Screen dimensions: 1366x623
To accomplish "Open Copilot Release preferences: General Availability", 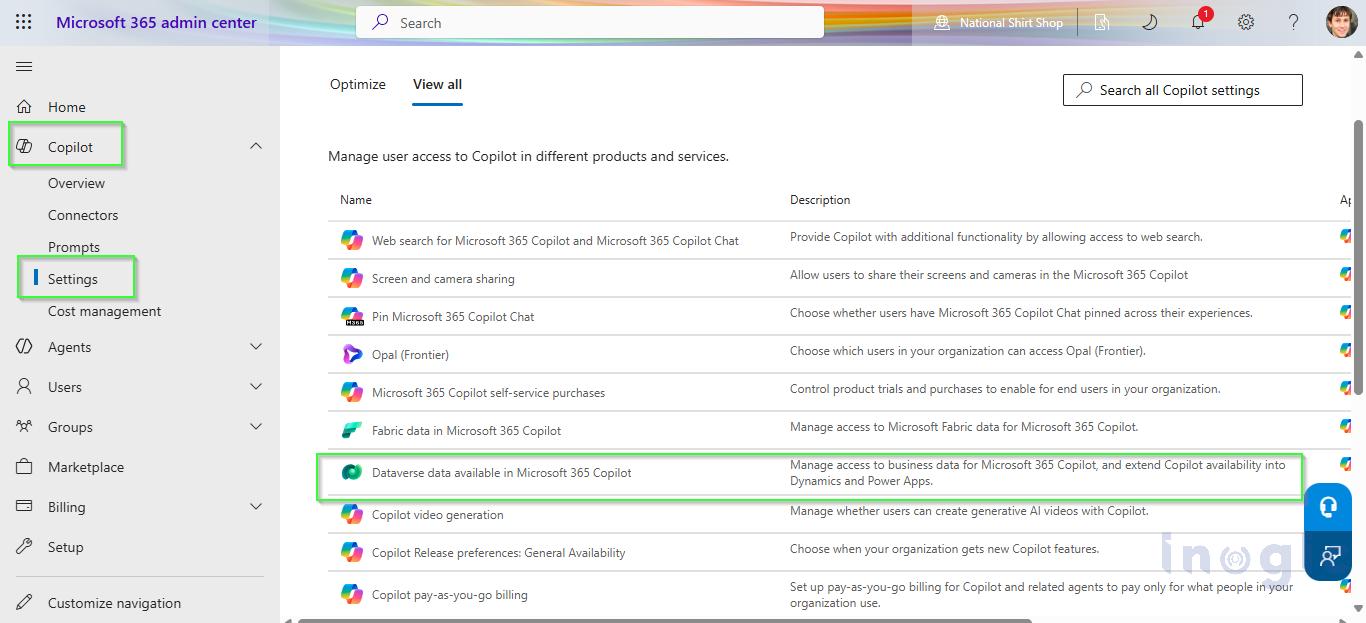I will tap(499, 553).
